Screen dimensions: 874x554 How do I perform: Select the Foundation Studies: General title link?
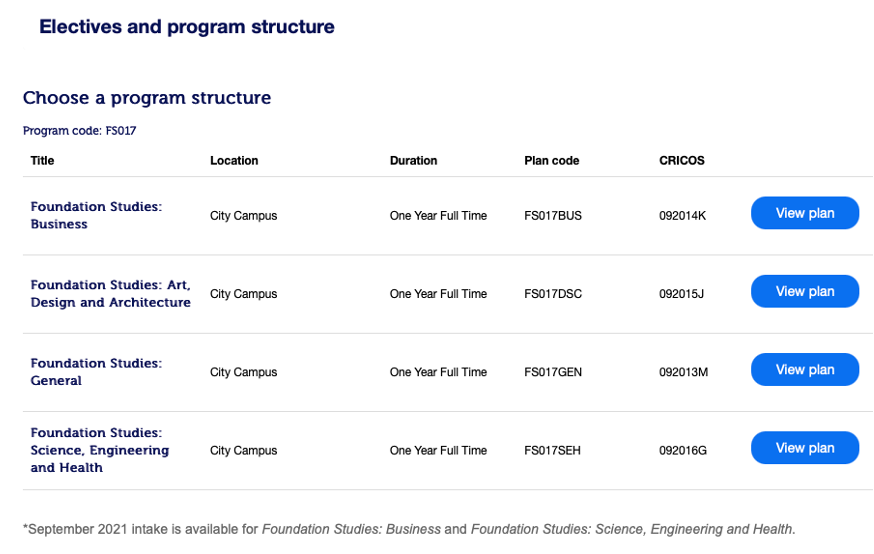(x=96, y=372)
